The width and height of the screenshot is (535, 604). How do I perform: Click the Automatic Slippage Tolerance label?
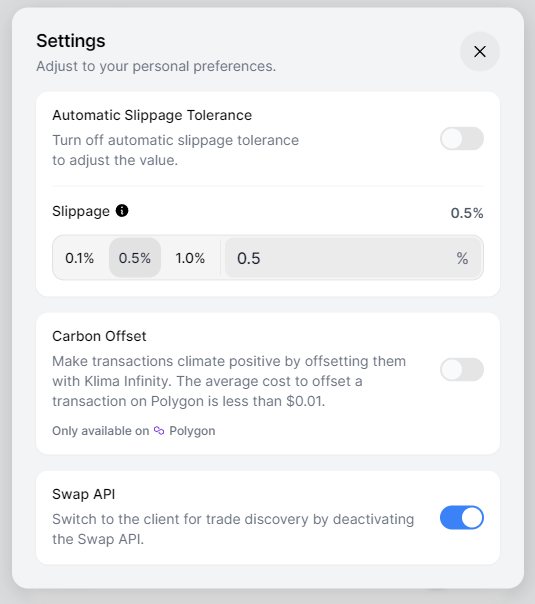click(x=152, y=115)
